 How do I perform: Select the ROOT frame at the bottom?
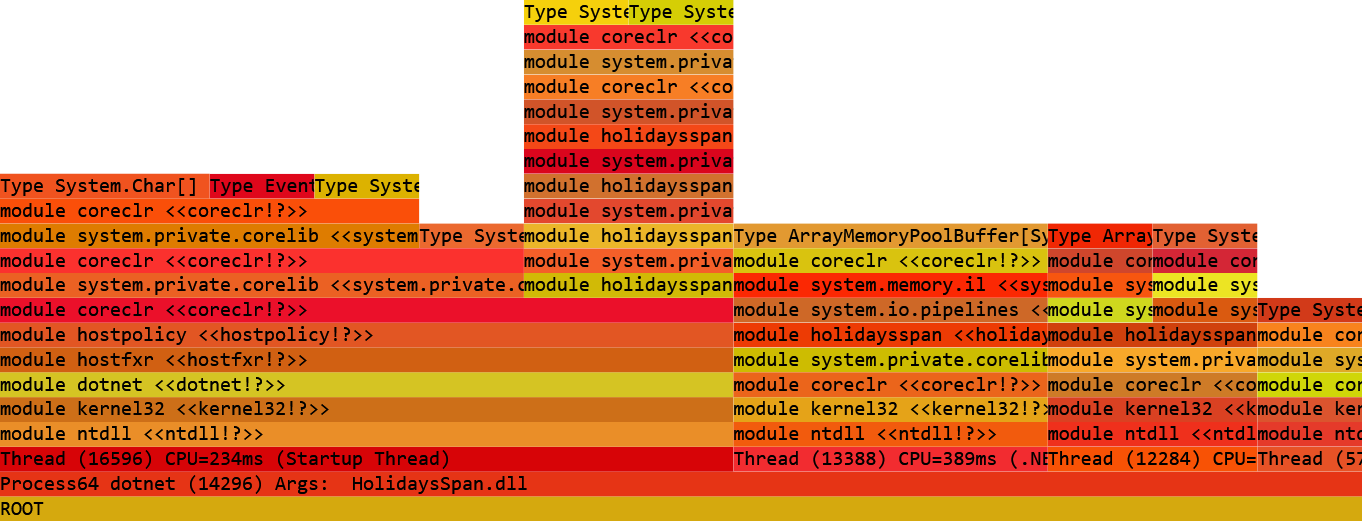[681, 509]
